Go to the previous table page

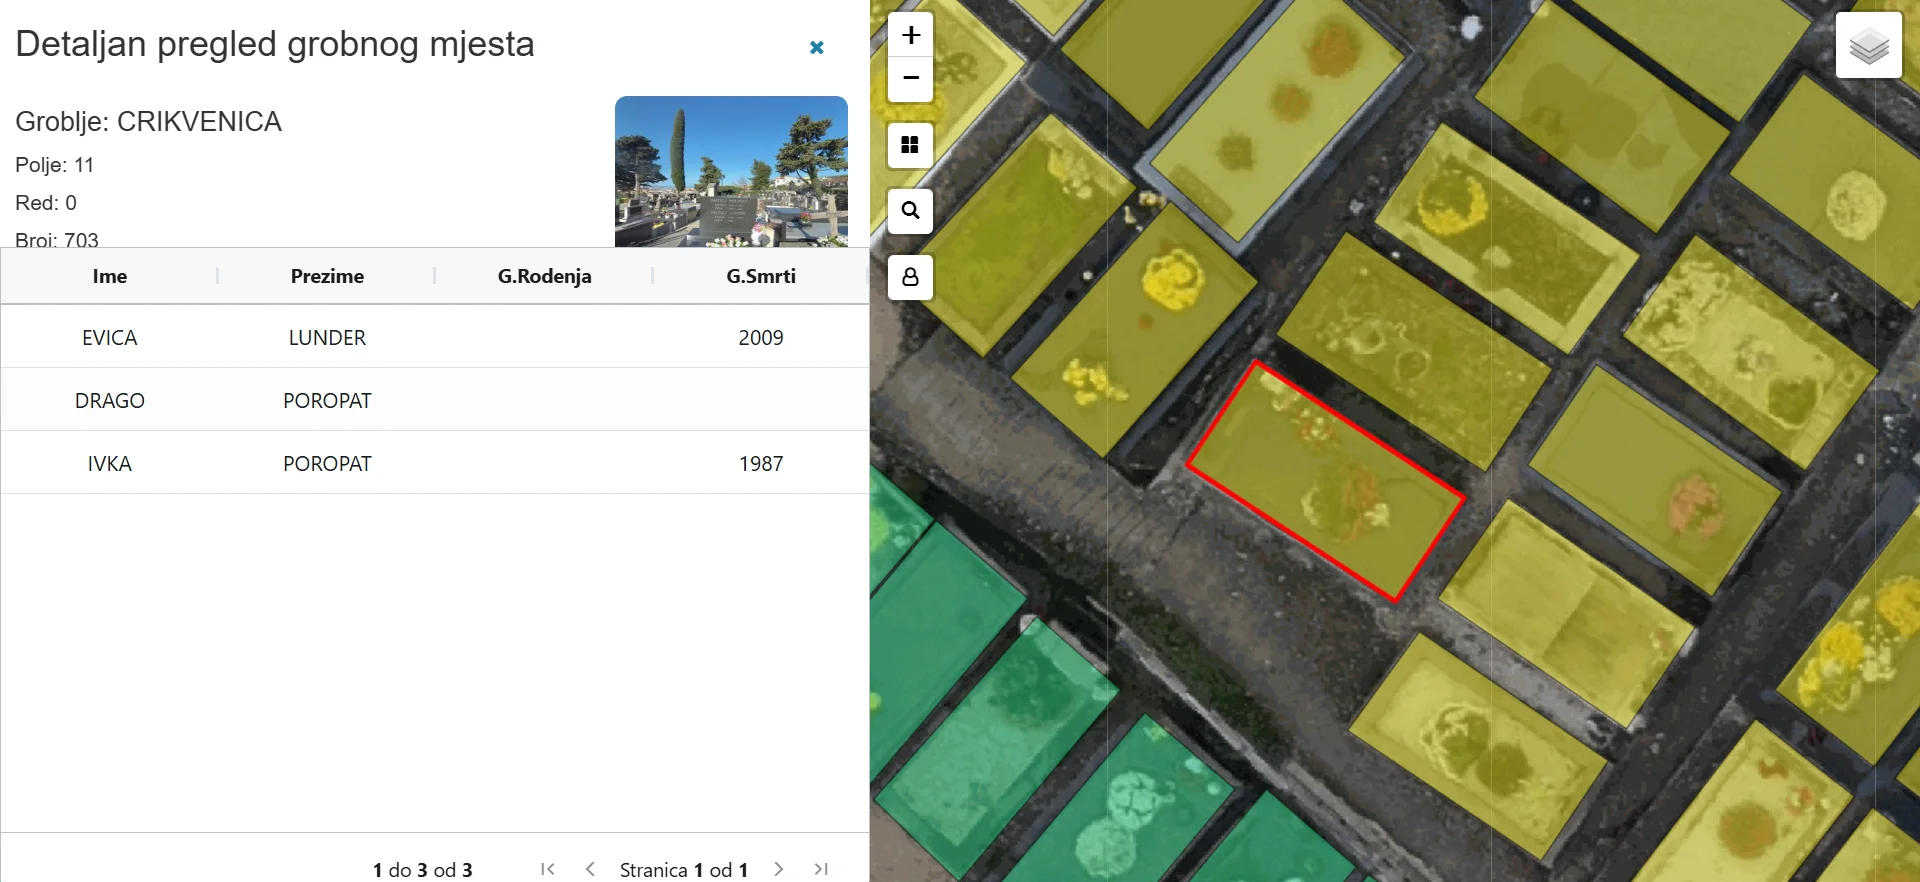click(590, 869)
